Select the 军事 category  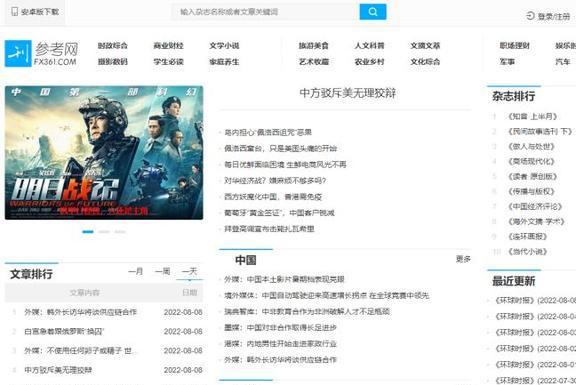coord(507,62)
